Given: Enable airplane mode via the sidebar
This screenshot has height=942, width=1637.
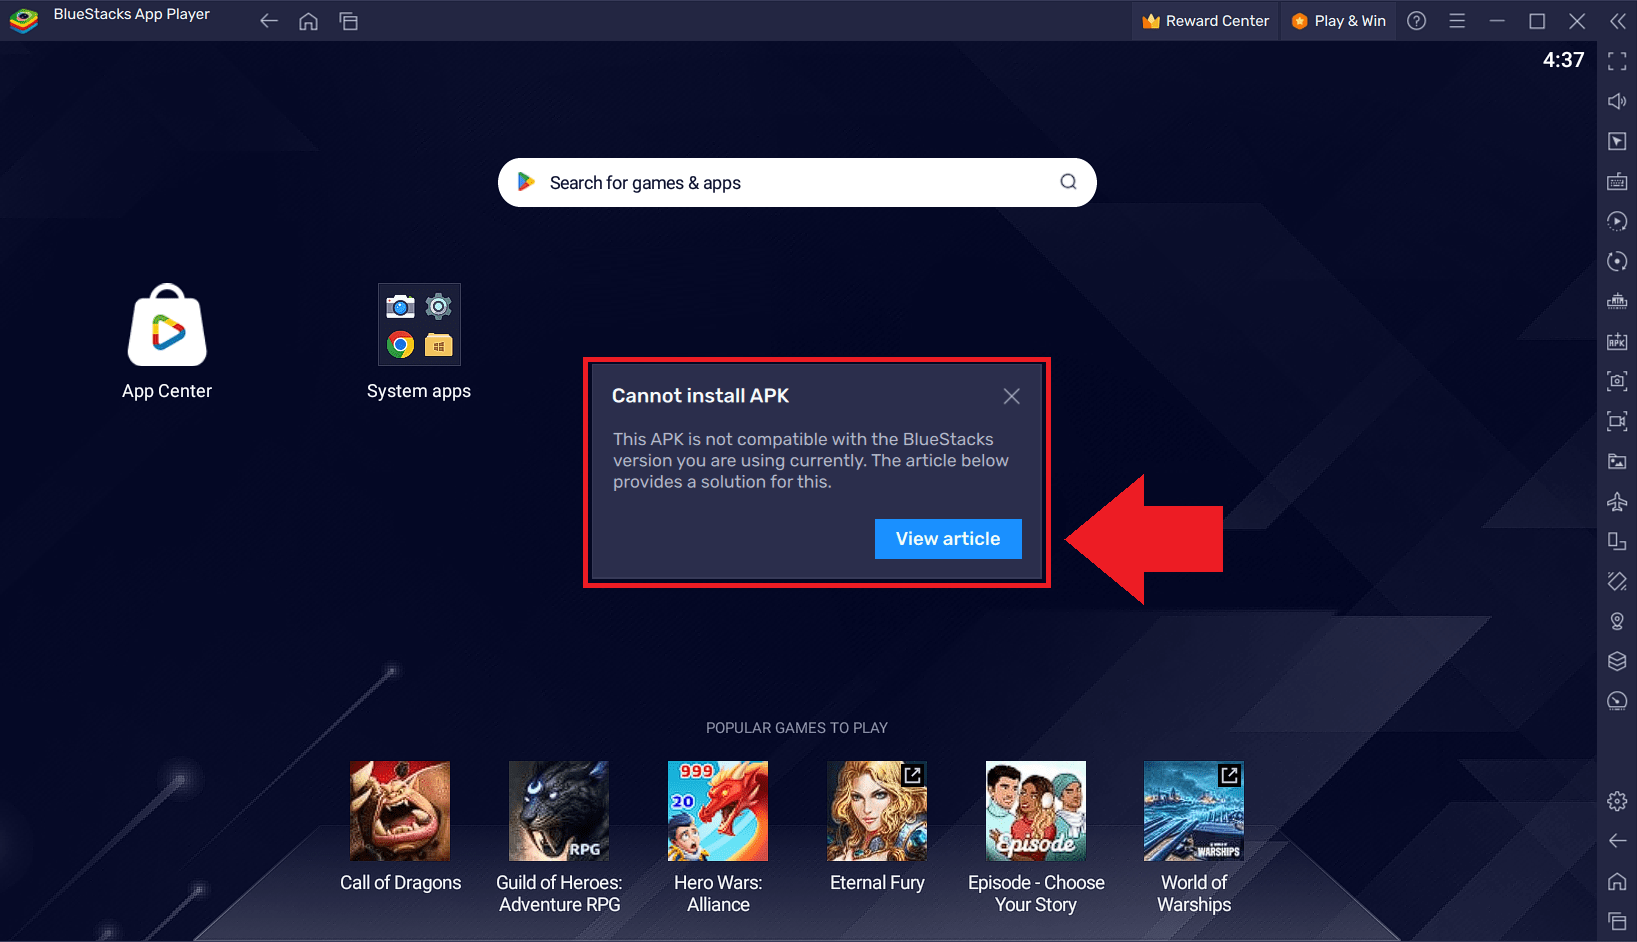Looking at the screenshot, I should pyautogui.click(x=1617, y=501).
